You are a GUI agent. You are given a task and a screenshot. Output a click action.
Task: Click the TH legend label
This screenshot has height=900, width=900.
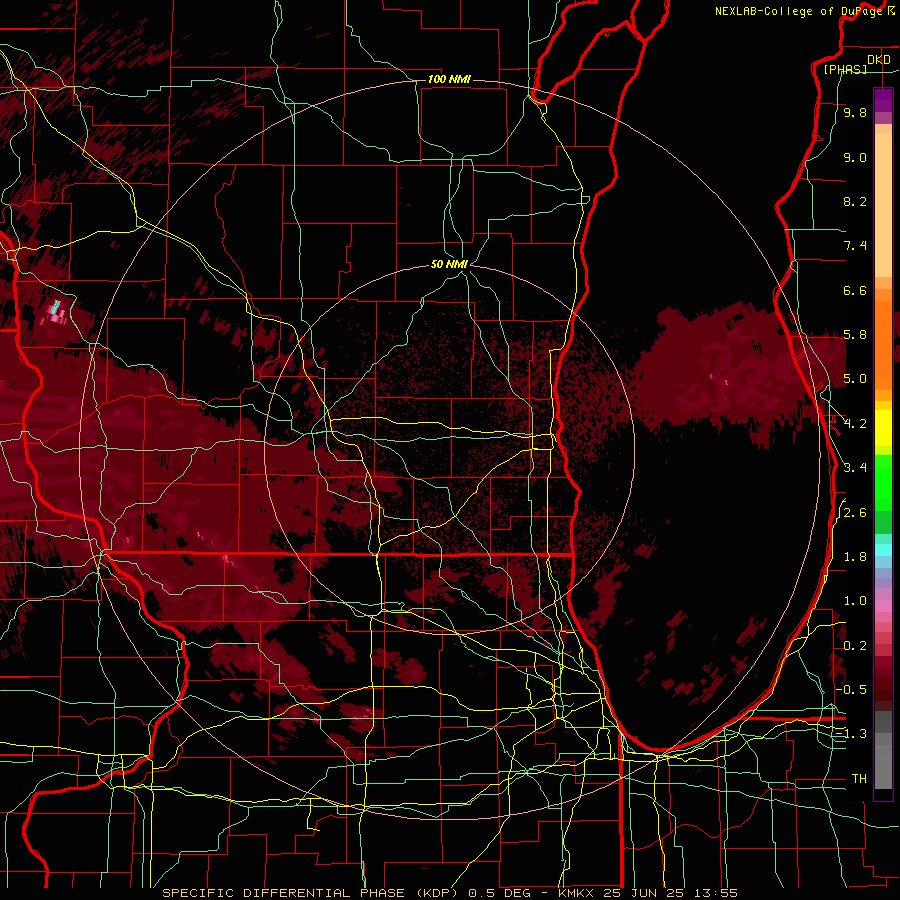pyautogui.click(x=859, y=778)
